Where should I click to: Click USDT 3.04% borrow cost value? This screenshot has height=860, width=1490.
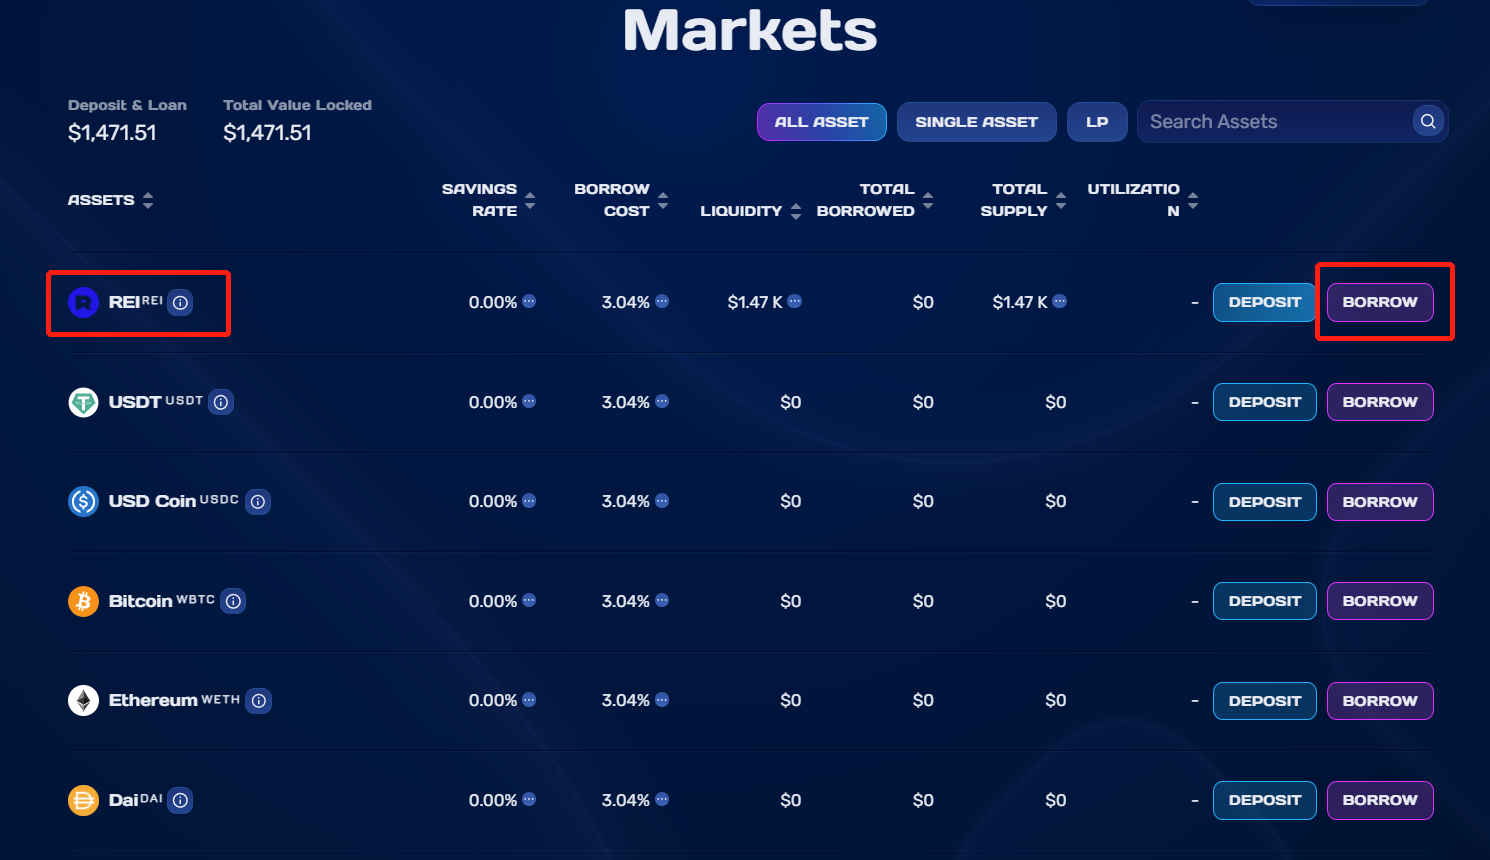pyautogui.click(x=626, y=402)
